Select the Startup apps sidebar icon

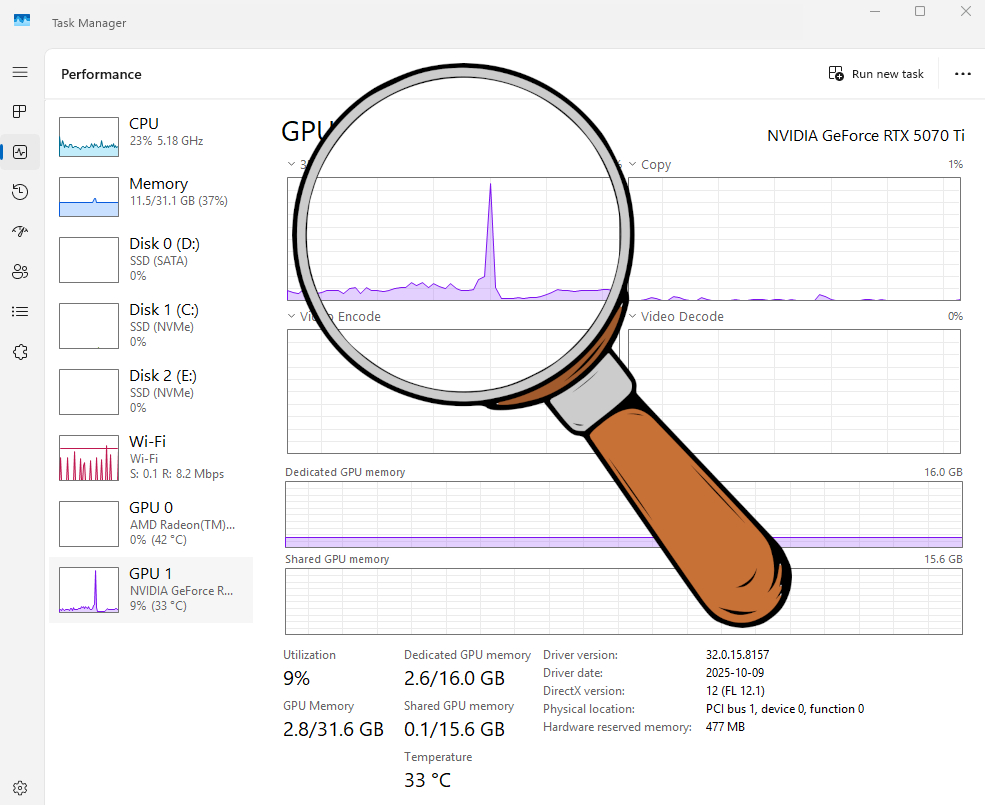pos(20,231)
